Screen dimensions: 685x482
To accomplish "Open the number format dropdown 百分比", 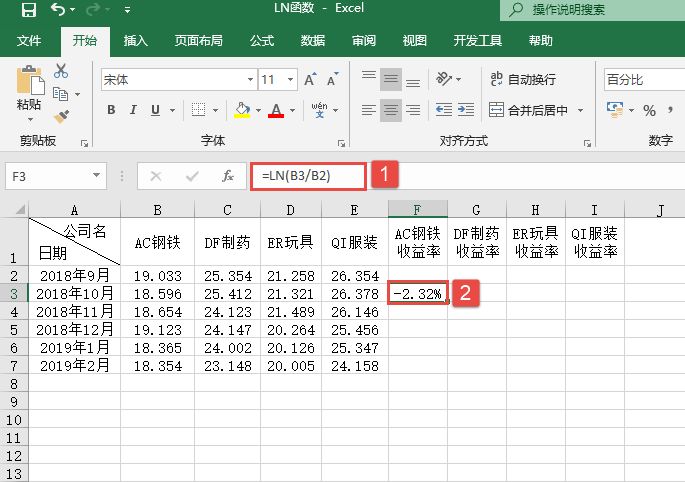I will tap(642, 79).
